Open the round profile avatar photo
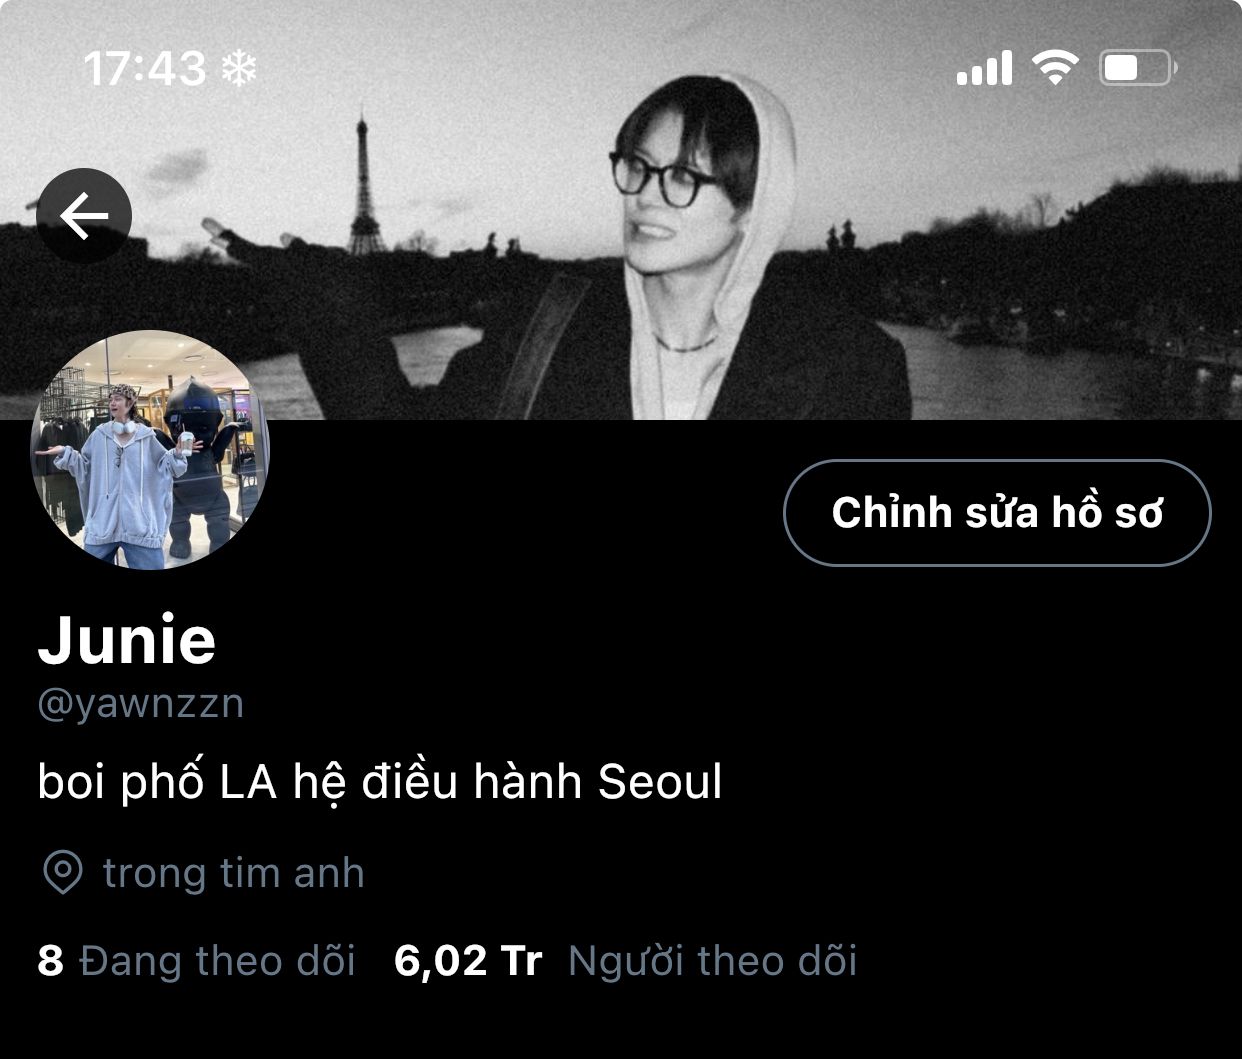The height and width of the screenshot is (1059, 1242). (x=150, y=450)
